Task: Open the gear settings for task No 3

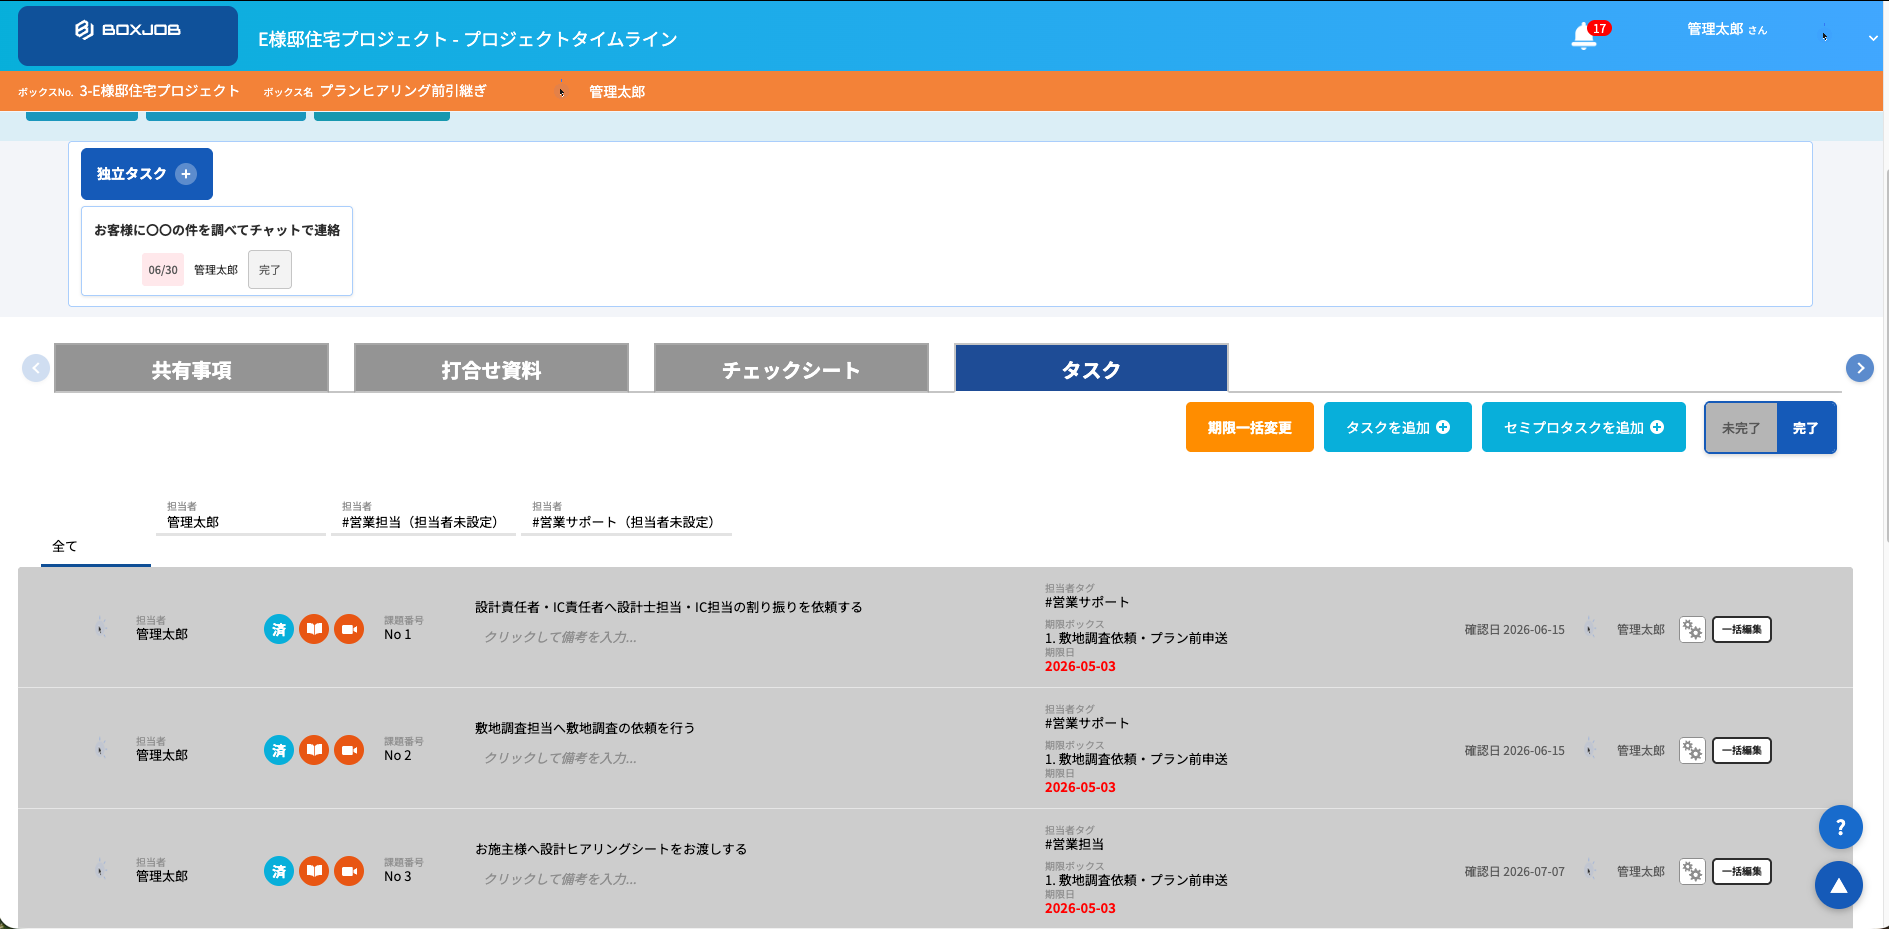Action: 1692,872
